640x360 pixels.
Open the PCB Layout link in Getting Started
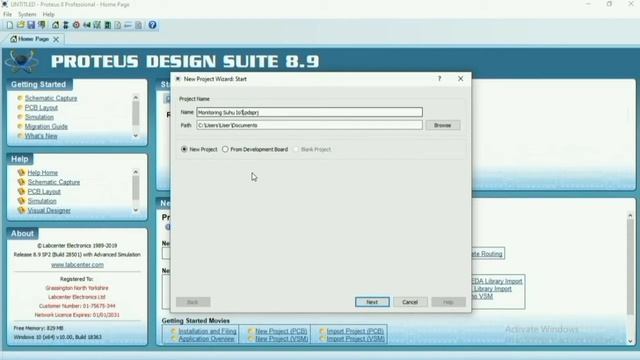(41, 108)
